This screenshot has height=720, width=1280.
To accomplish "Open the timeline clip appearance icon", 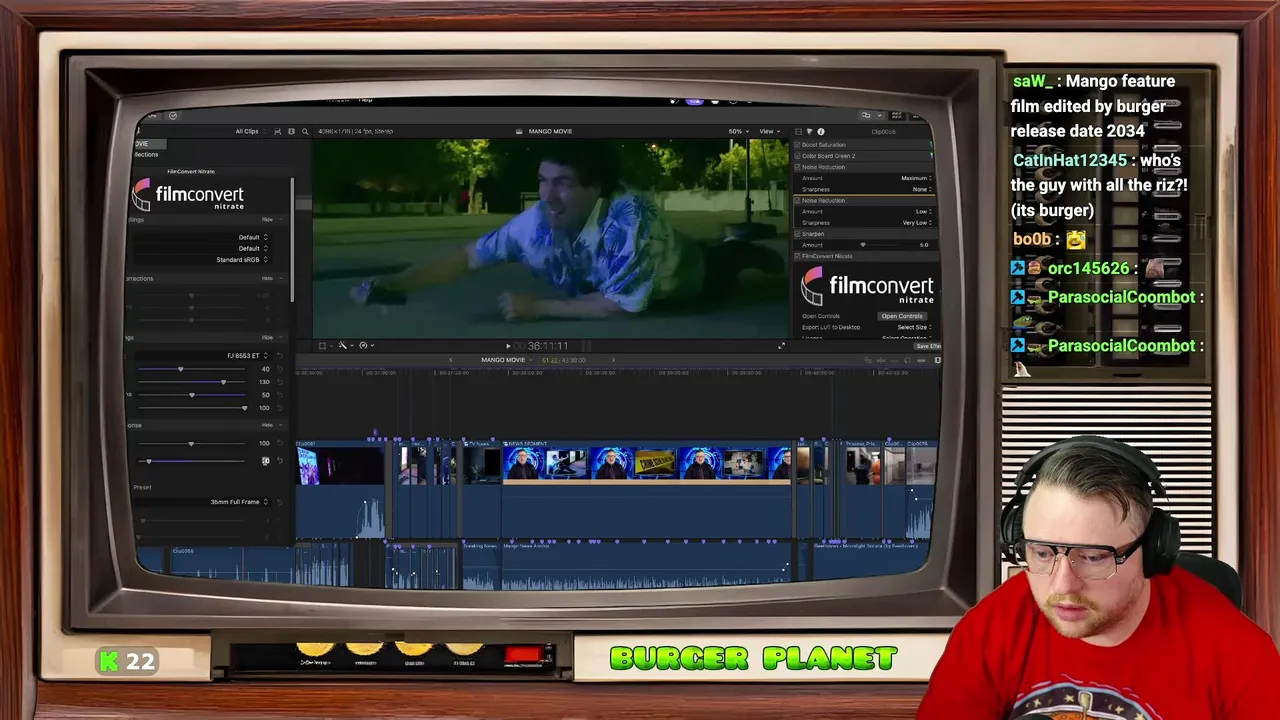I will [x=937, y=360].
